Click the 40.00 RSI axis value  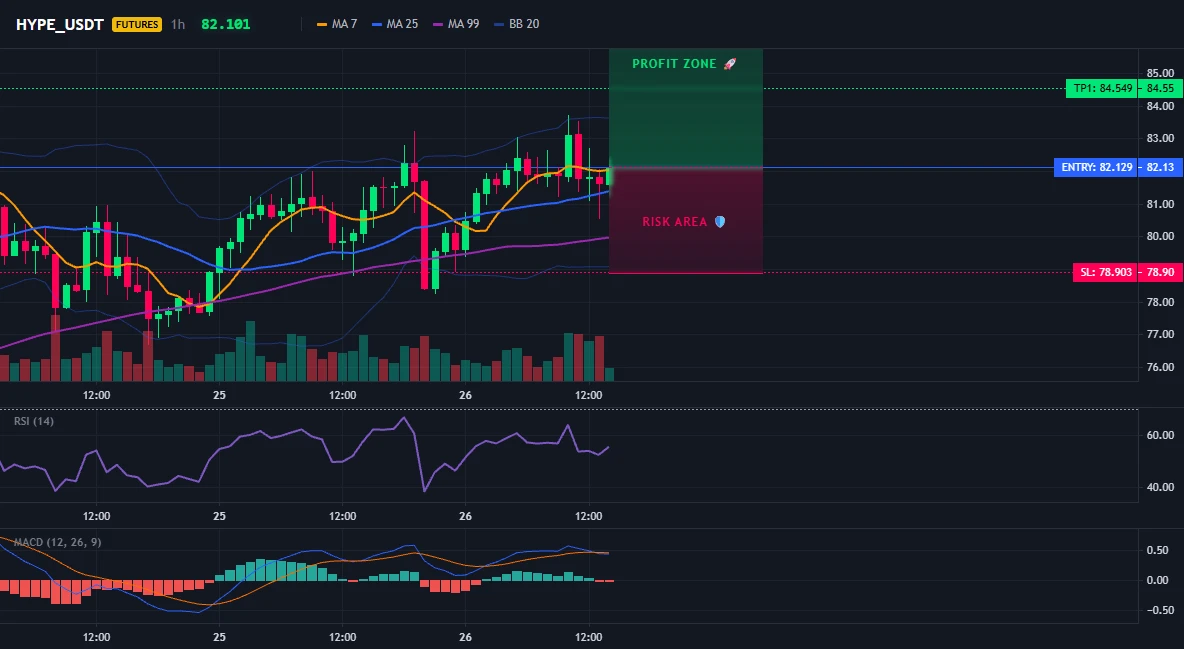point(1160,487)
